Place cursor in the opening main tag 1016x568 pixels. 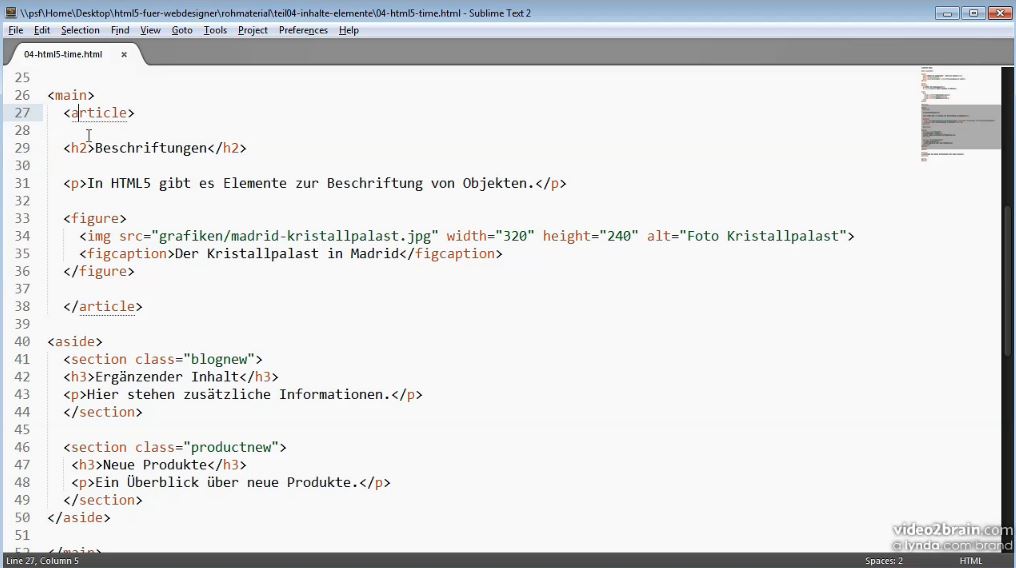[x=71, y=95]
